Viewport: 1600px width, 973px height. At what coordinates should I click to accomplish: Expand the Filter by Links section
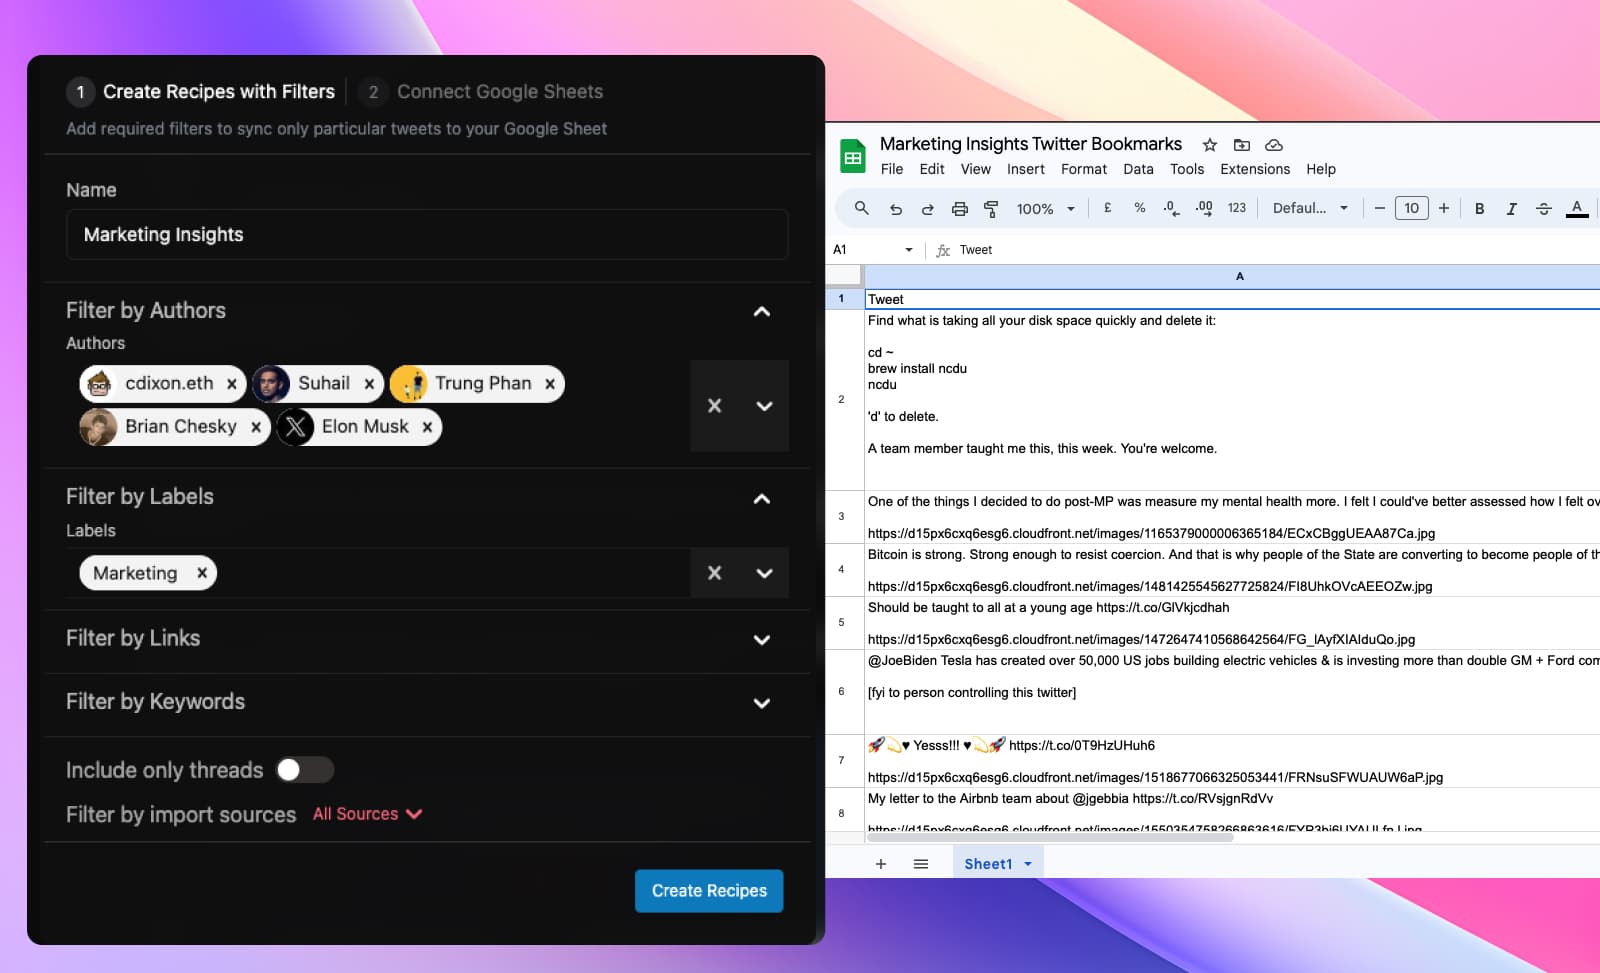point(762,640)
